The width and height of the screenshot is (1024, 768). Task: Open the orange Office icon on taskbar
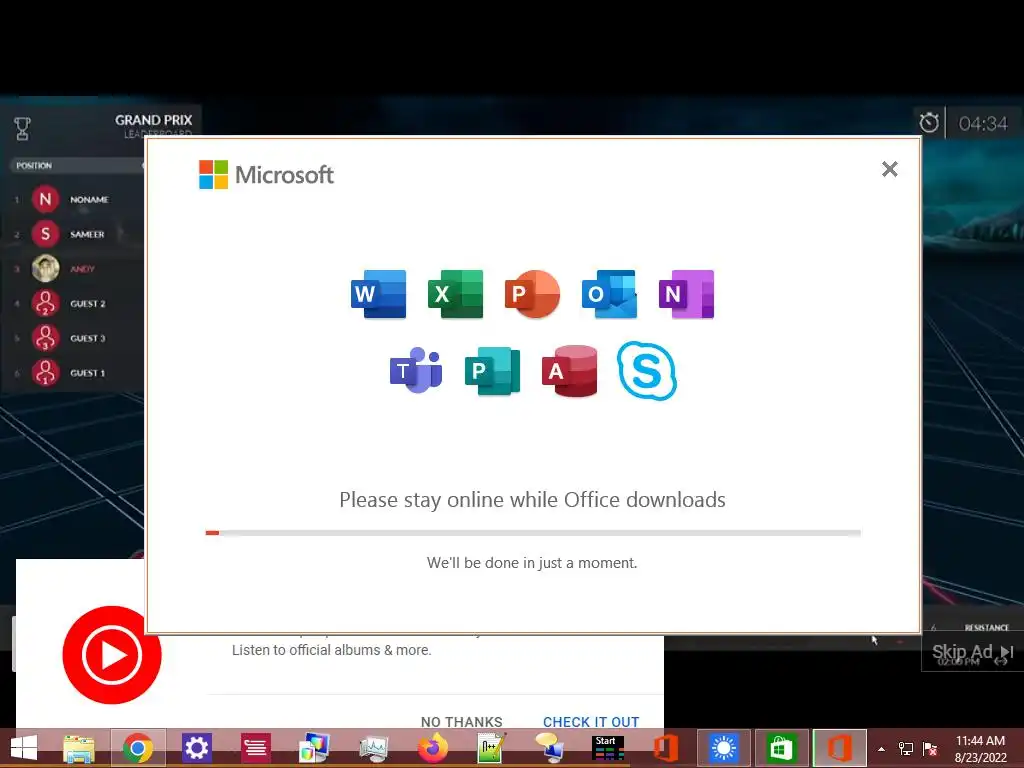click(666, 748)
